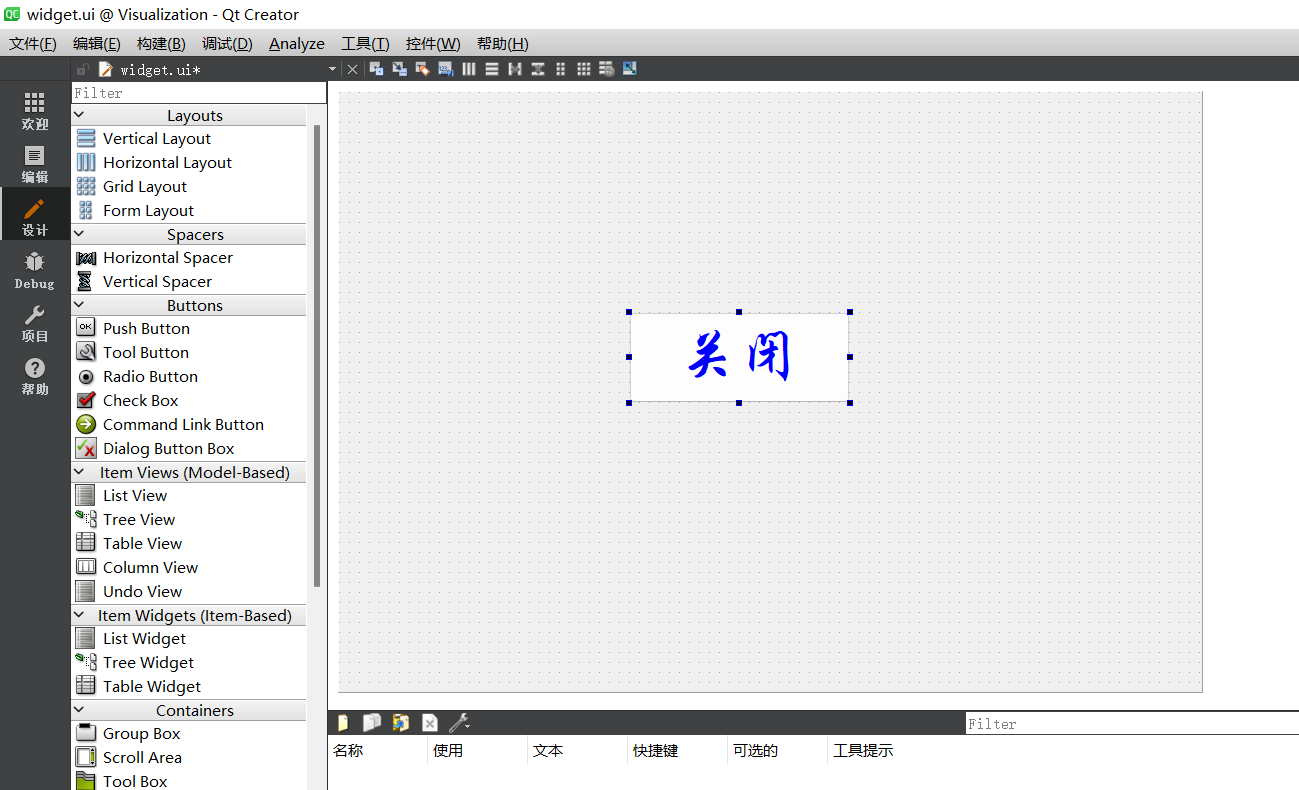
Task: Switch to Edit Signals/Slots mode
Action: (x=399, y=69)
